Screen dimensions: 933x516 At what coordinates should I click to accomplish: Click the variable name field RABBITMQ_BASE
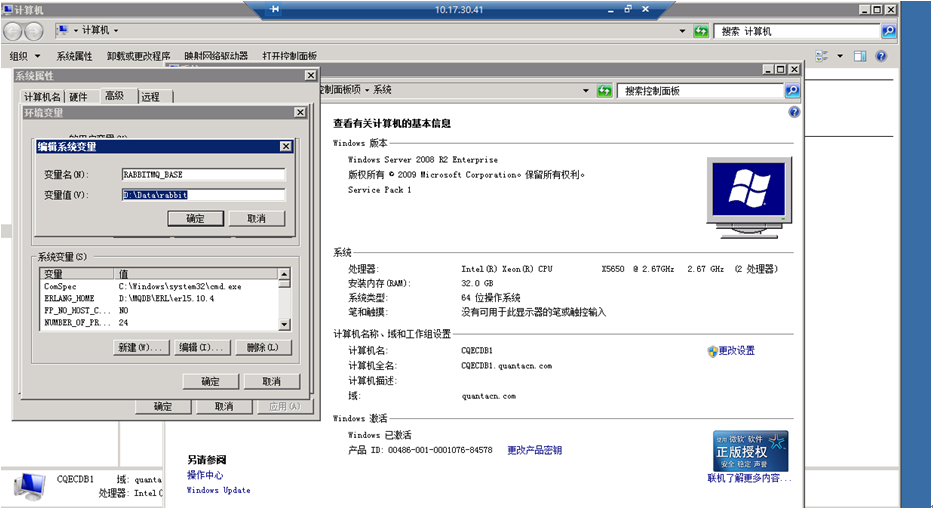203,174
